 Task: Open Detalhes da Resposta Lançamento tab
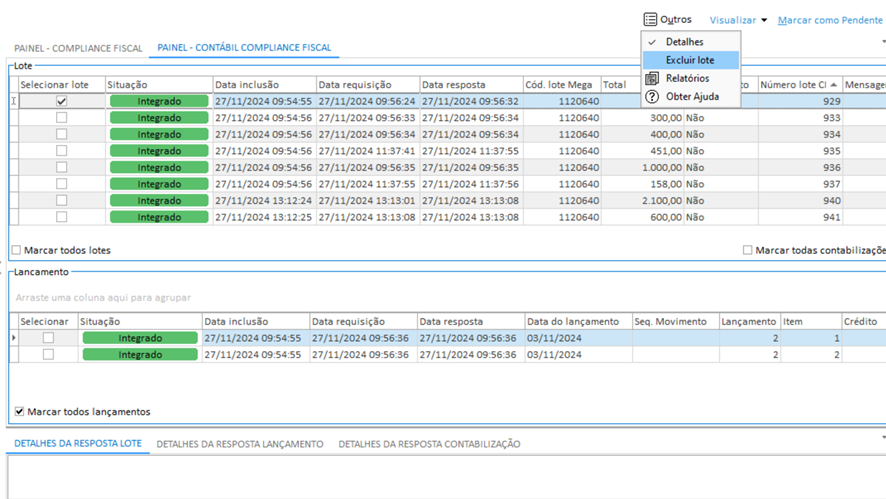239,444
